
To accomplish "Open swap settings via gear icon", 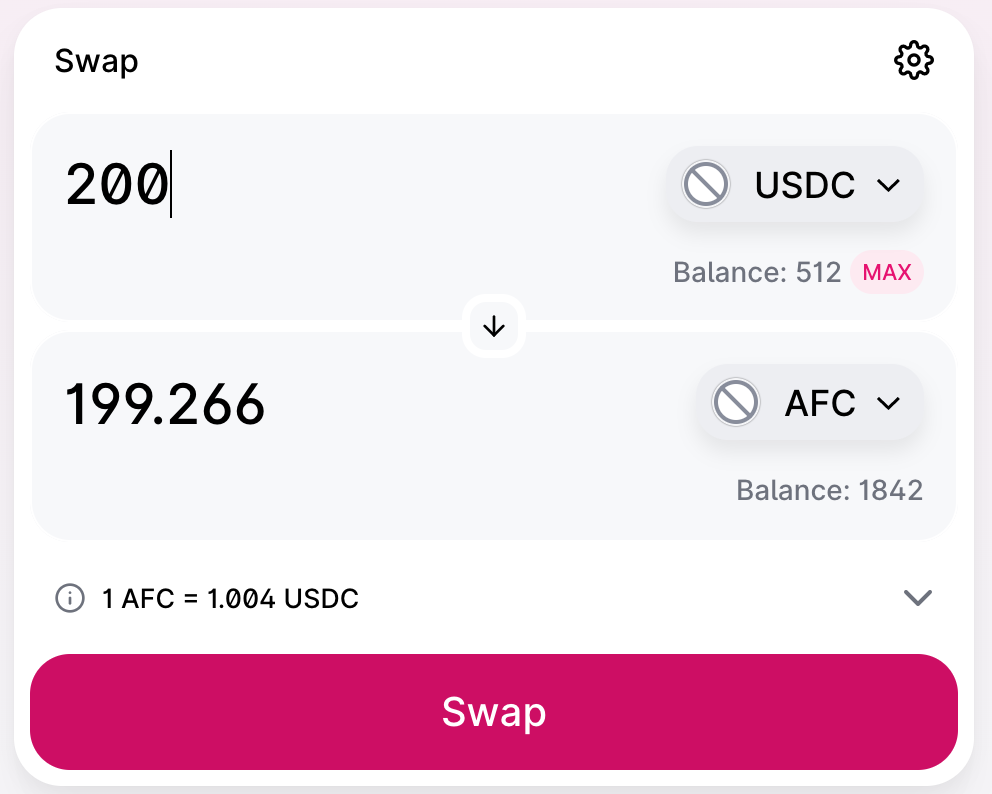I will [x=913, y=61].
